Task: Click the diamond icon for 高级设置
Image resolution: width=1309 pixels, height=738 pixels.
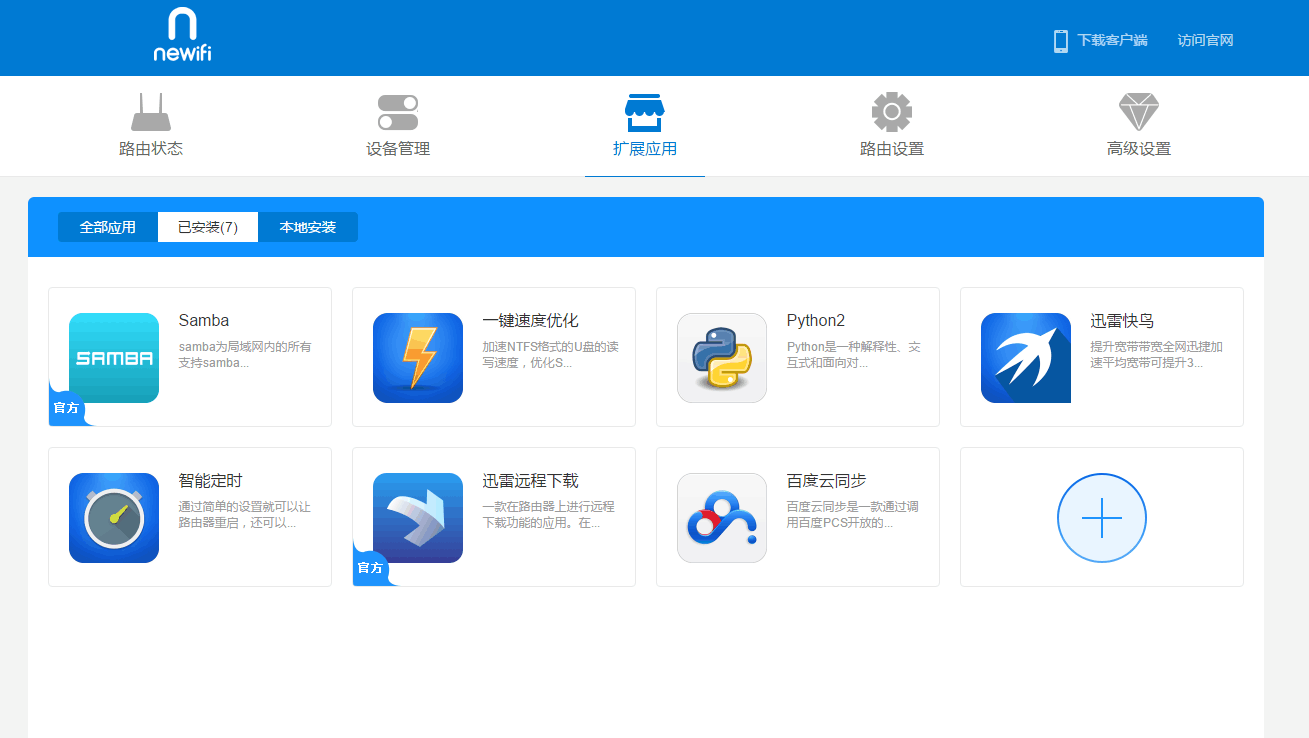Action: 1139,113
